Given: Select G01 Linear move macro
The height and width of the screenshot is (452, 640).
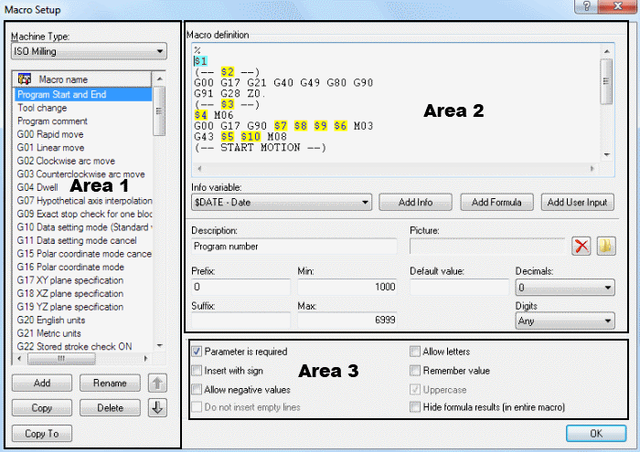Looking at the screenshot, I should point(83,148).
